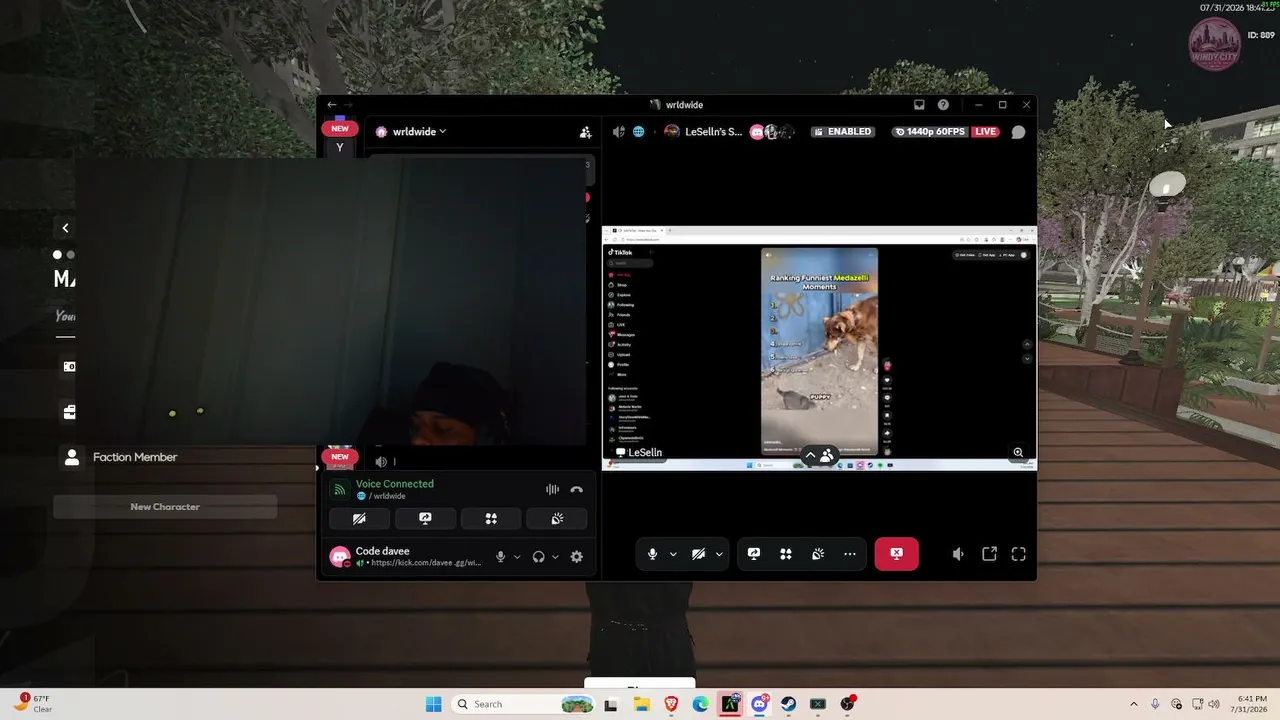Image resolution: width=1280 pixels, height=720 pixels.
Task: Click the voice channel speaker icon in header
Action: click(619, 132)
